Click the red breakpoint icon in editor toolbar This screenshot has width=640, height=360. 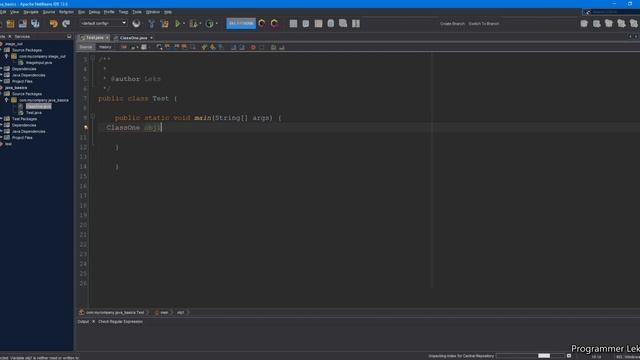(x=253, y=47)
